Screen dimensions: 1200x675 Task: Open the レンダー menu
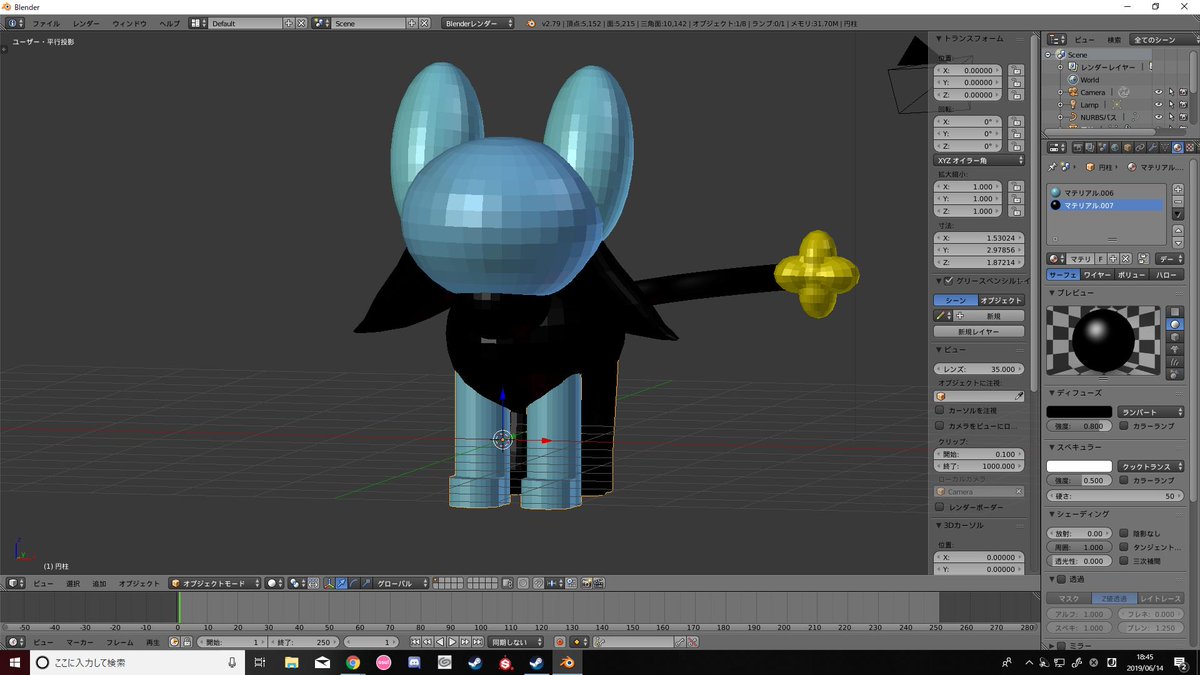tap(86, 23)
